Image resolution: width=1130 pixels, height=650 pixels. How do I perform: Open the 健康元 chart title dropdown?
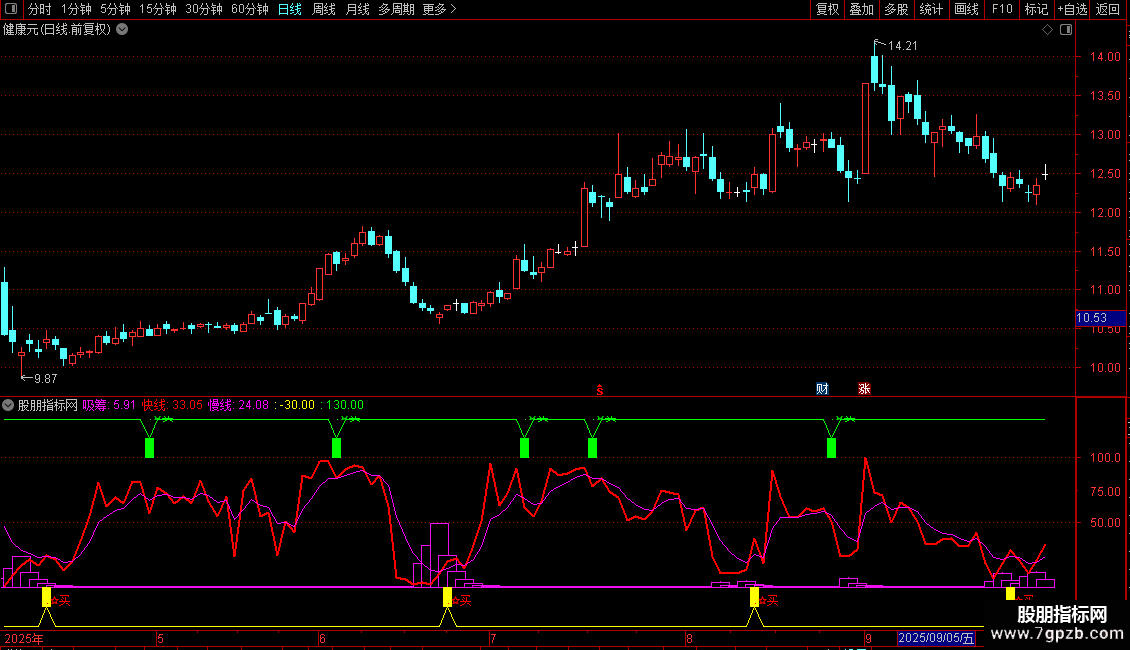[122, 30]
